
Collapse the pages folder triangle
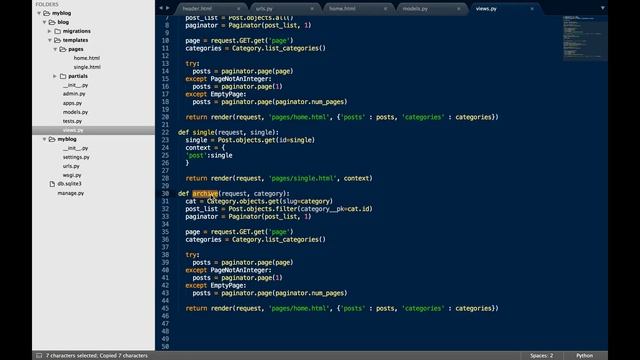pyautogui.click(x=55, y=49)
